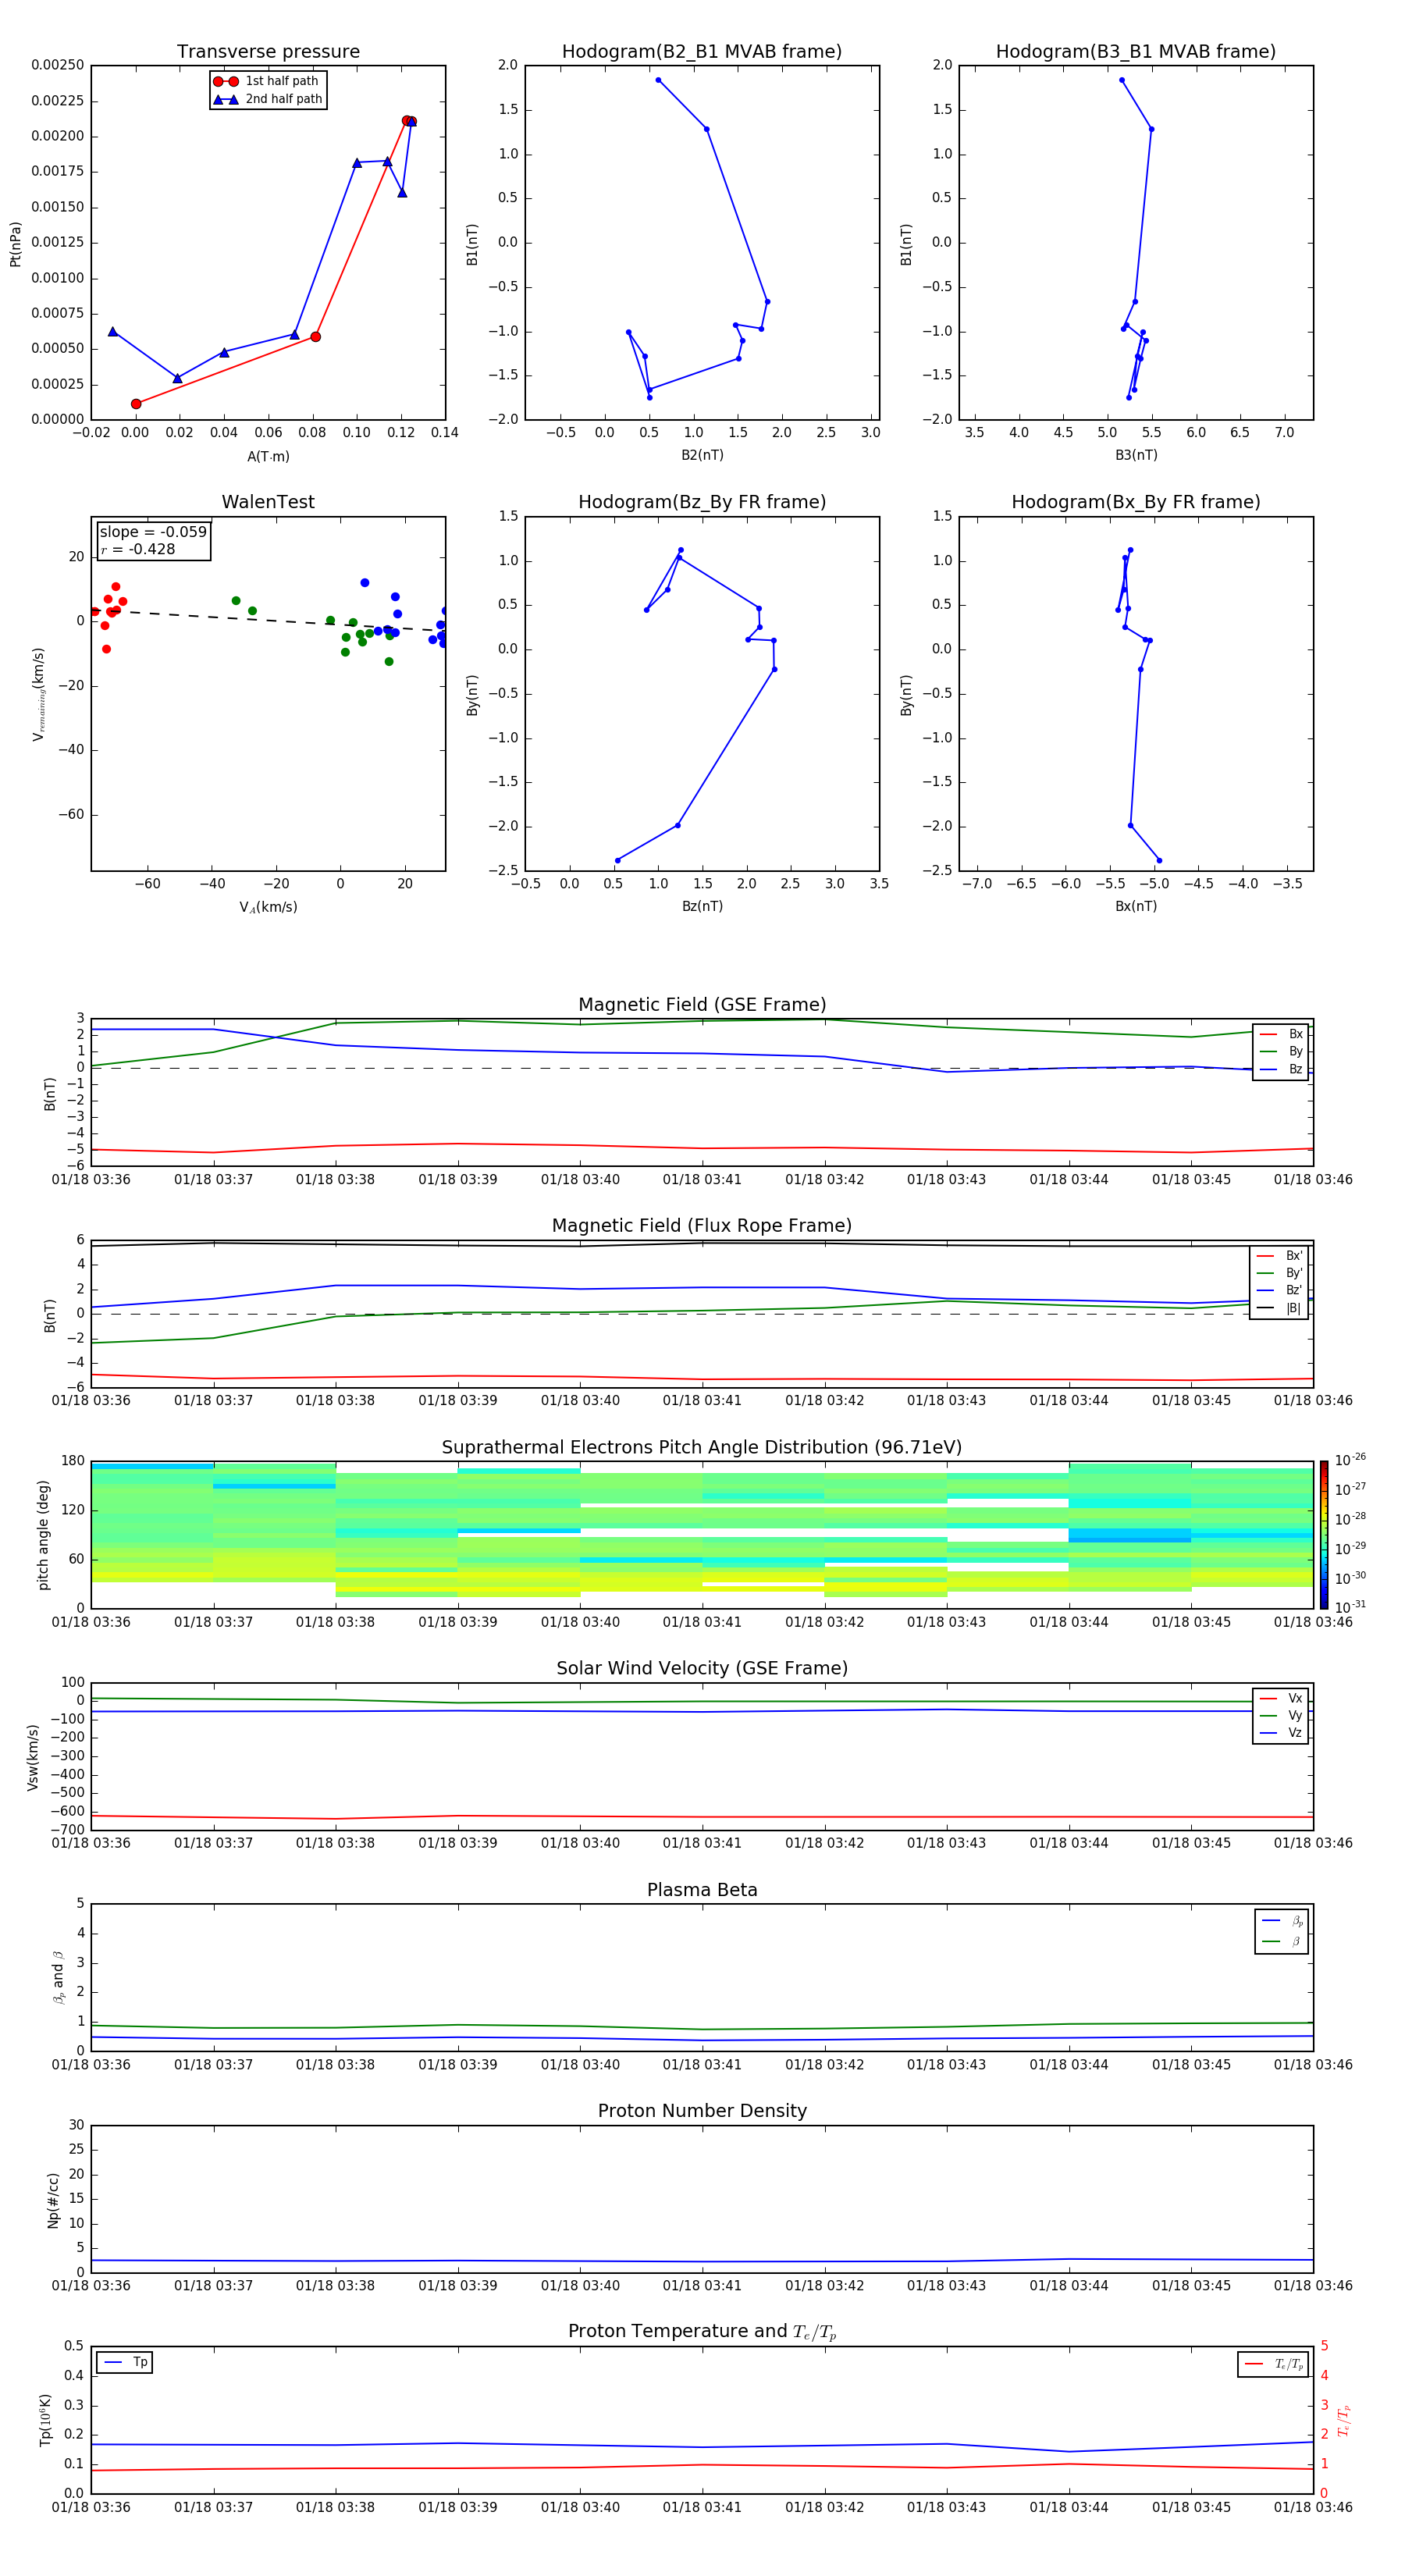Click the 'WalenTest' plot title
This screenshot has height=2576, width=1405.
268,502
